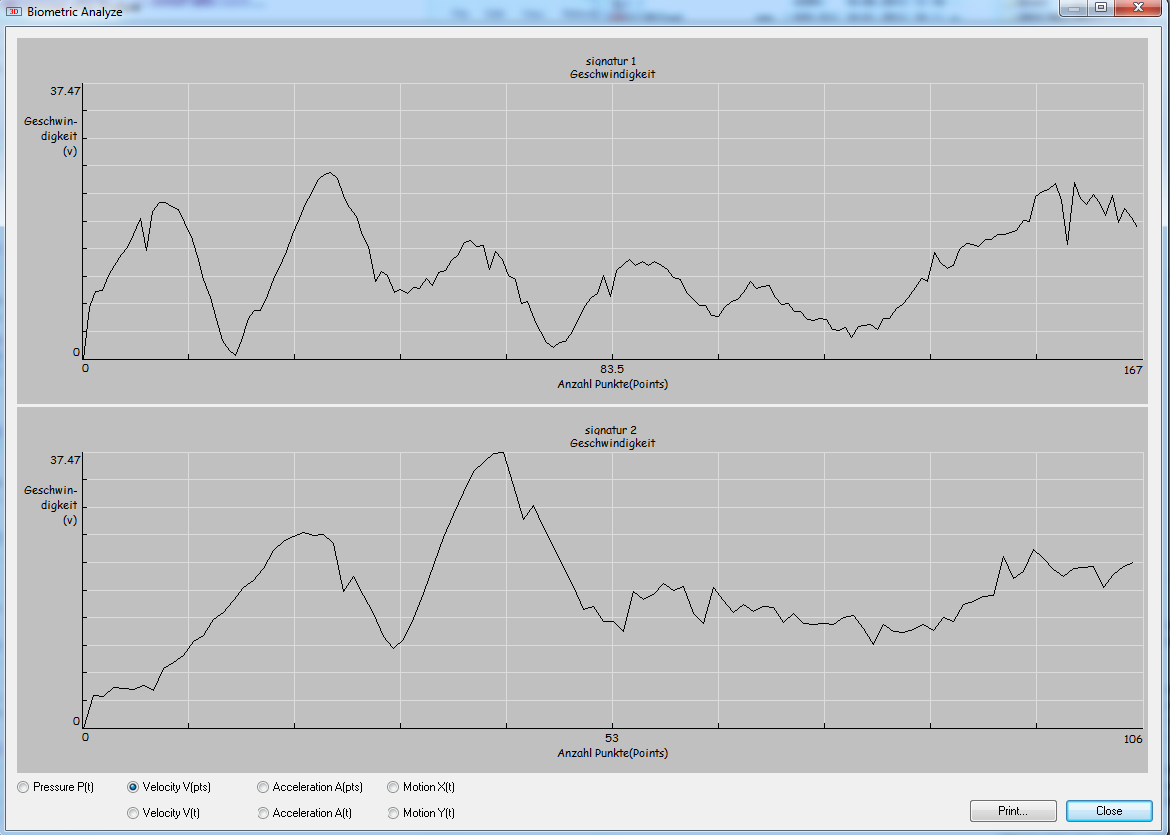Click the Print... button
Image resolution: width=1170 pixels, height=835 pixels.
point(1012,811)
